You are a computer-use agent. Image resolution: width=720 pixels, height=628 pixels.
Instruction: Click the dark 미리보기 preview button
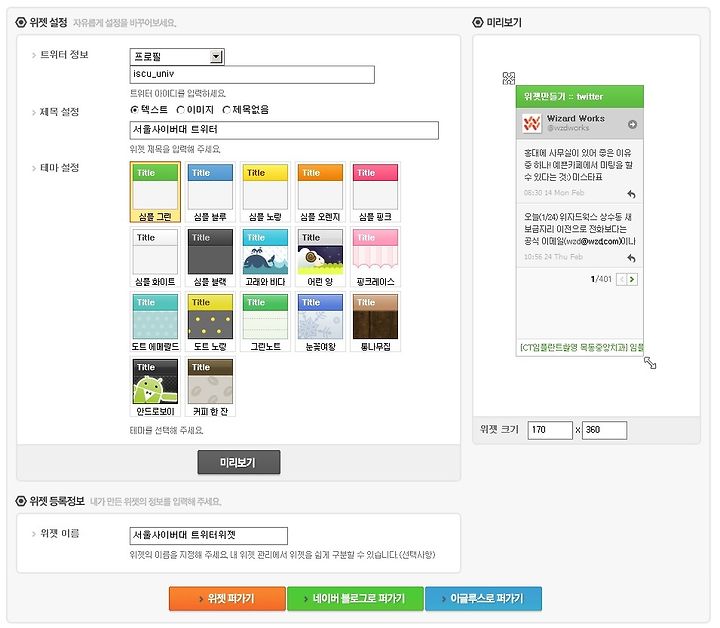coord(239,462)
